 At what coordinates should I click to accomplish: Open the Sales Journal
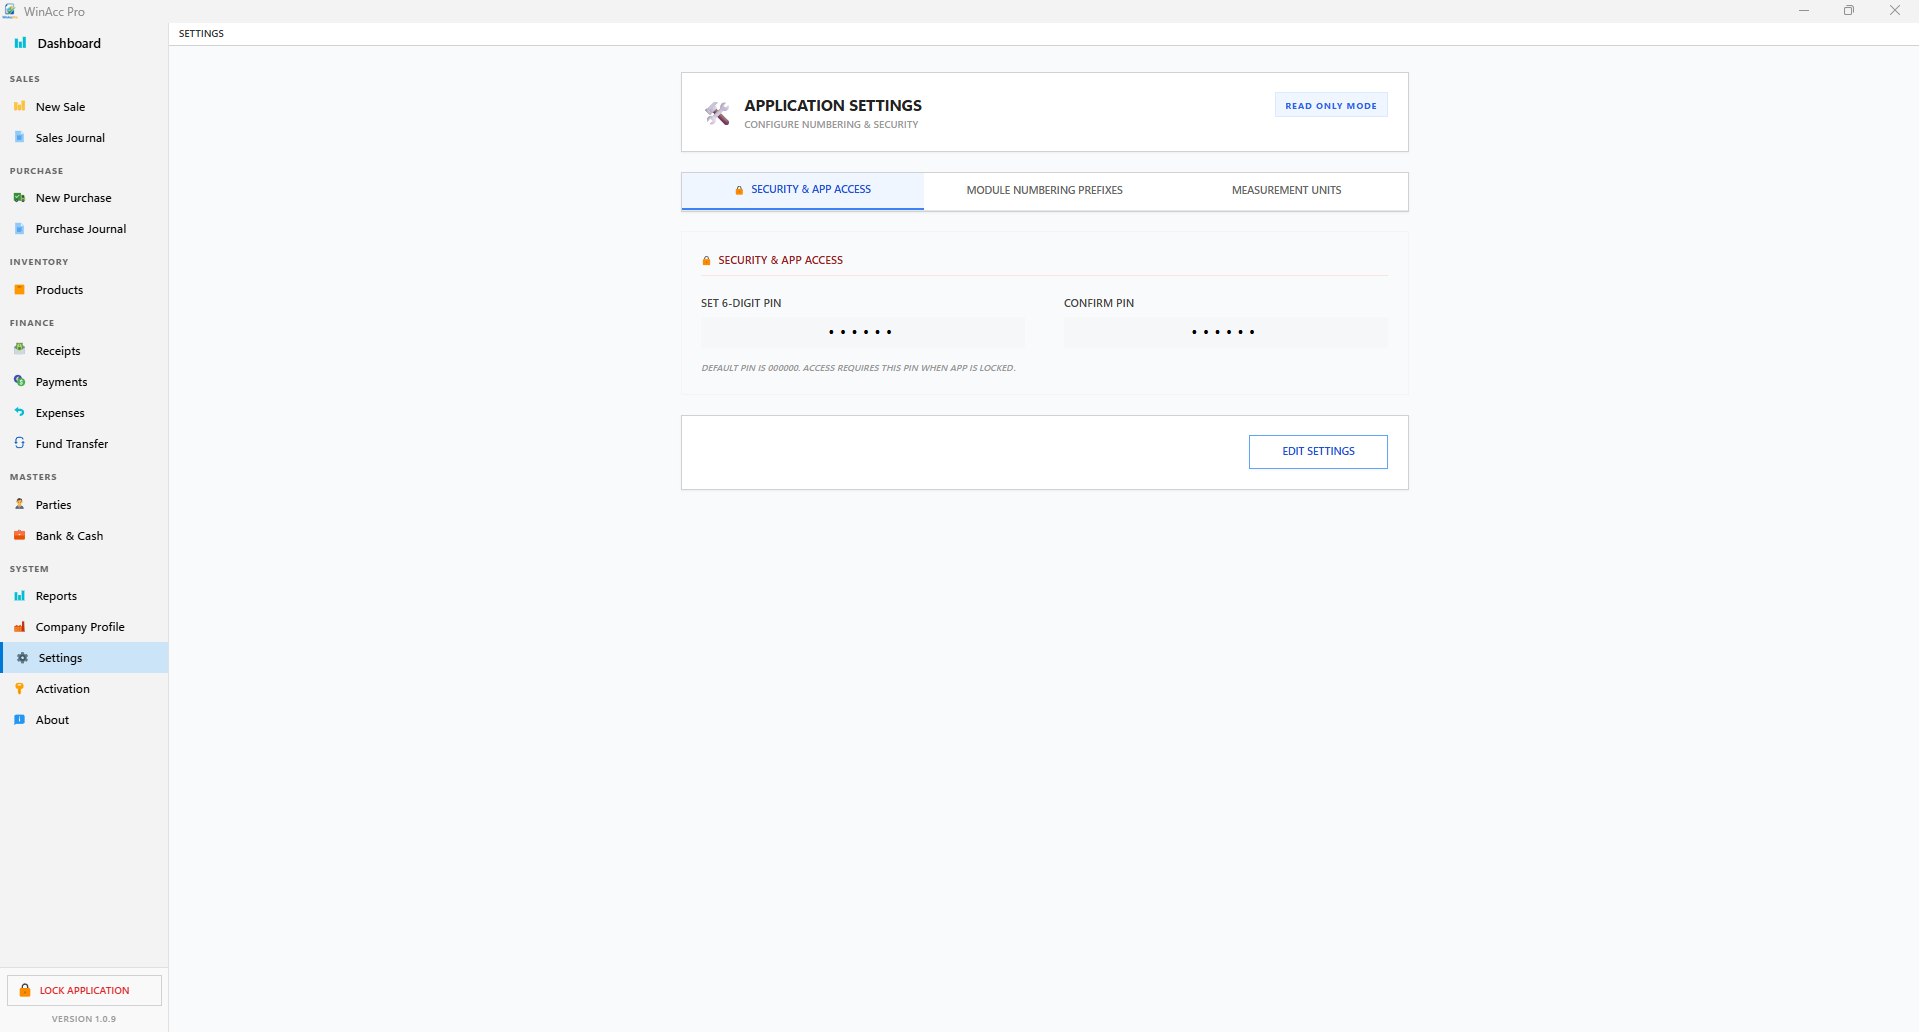click(x=84, y=137)
